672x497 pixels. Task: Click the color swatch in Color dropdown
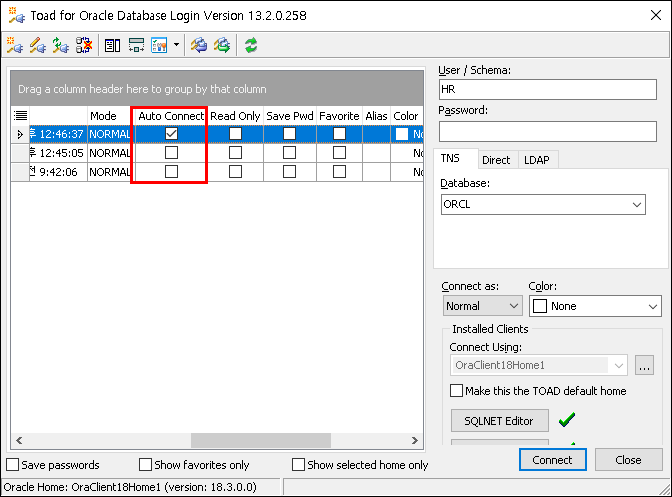[x=540, y=306]
